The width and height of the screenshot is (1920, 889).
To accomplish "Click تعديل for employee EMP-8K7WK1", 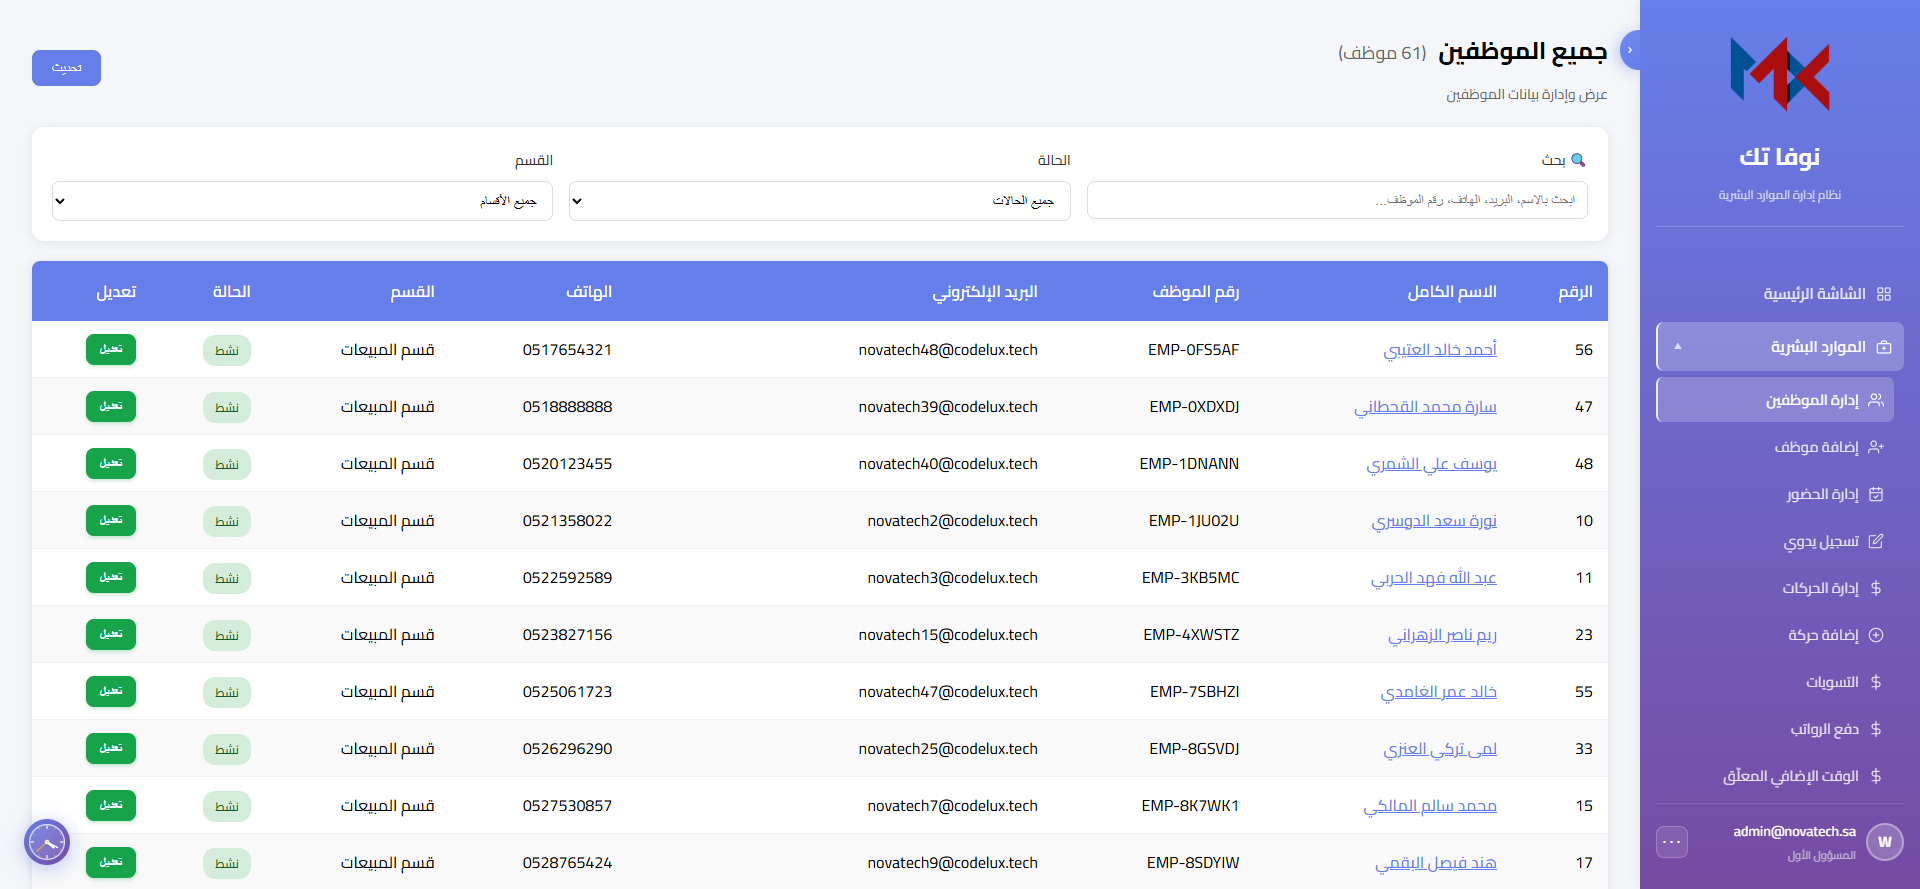I will click(x=111, y=805).
